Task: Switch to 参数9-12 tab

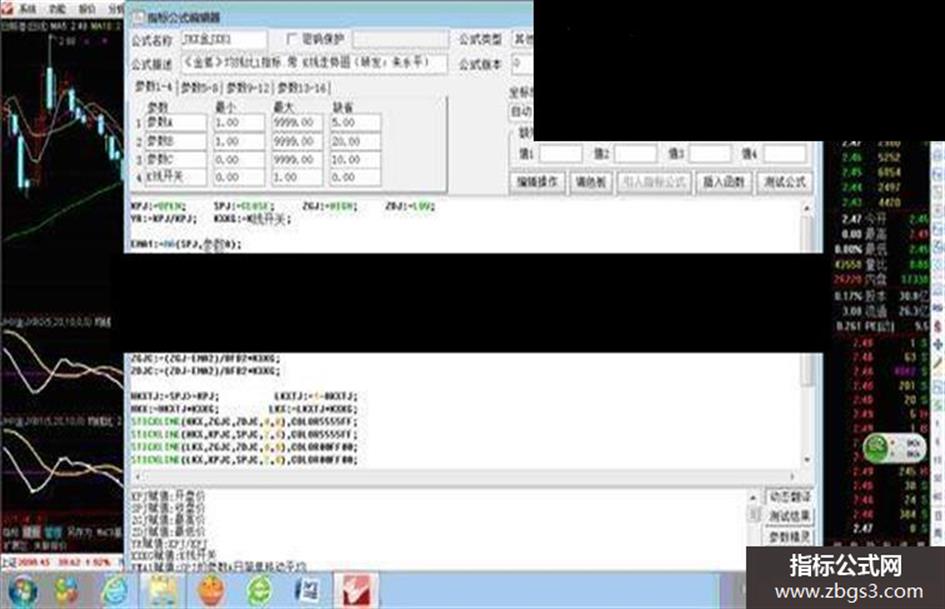Action: click(x=248, y=88)
